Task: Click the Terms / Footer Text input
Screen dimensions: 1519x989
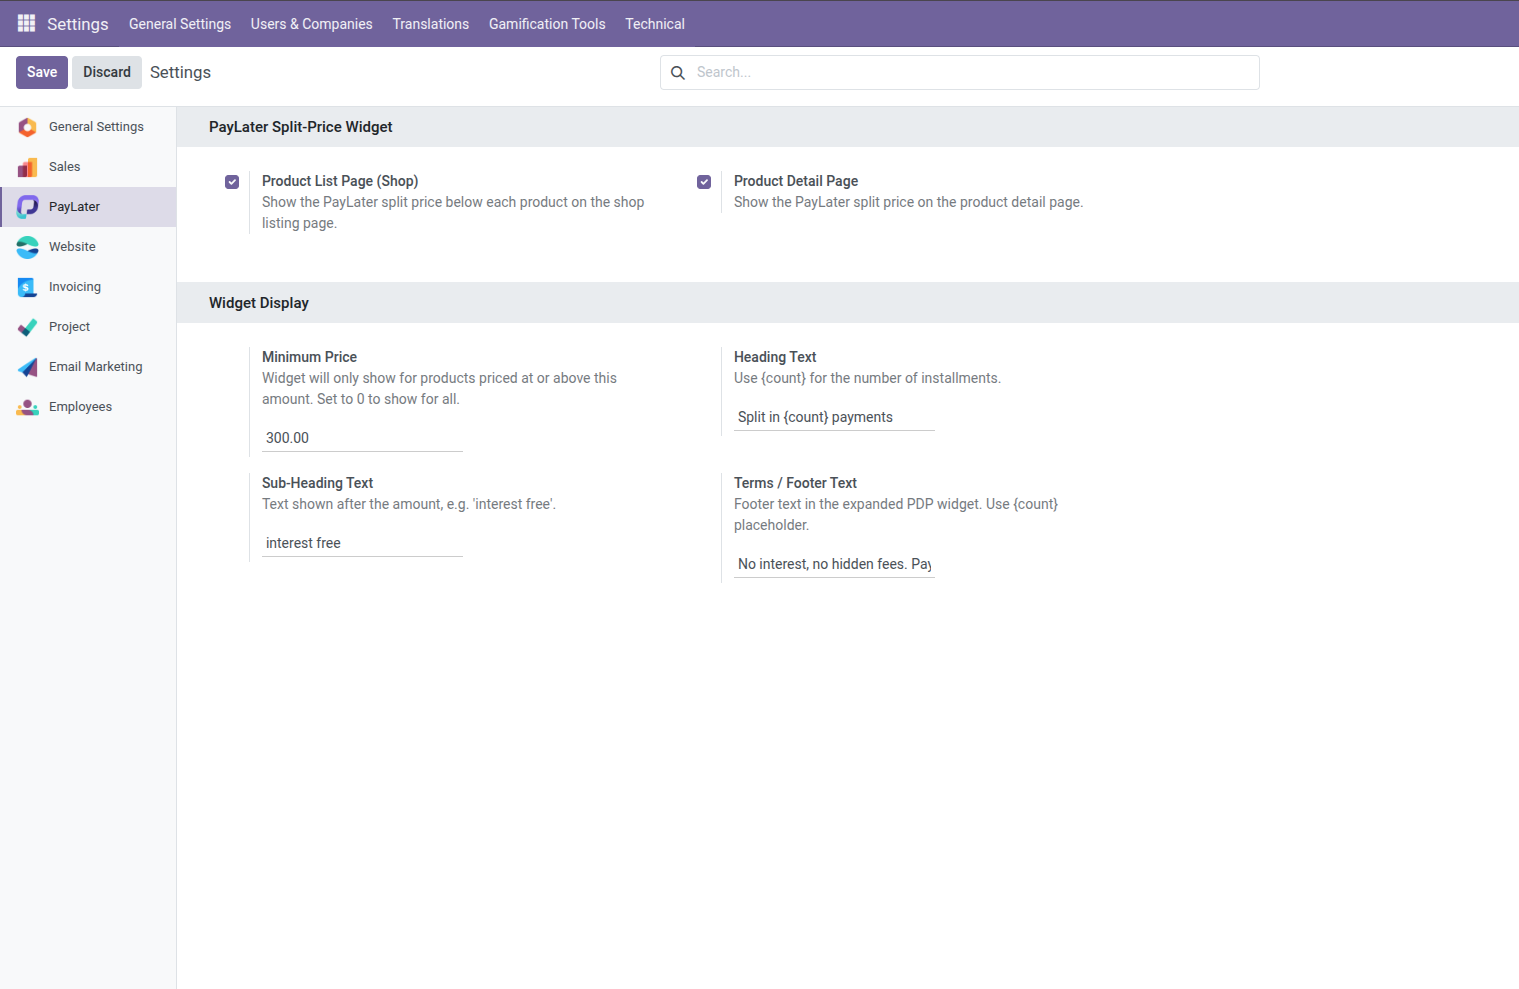Action: pos(834,564)
